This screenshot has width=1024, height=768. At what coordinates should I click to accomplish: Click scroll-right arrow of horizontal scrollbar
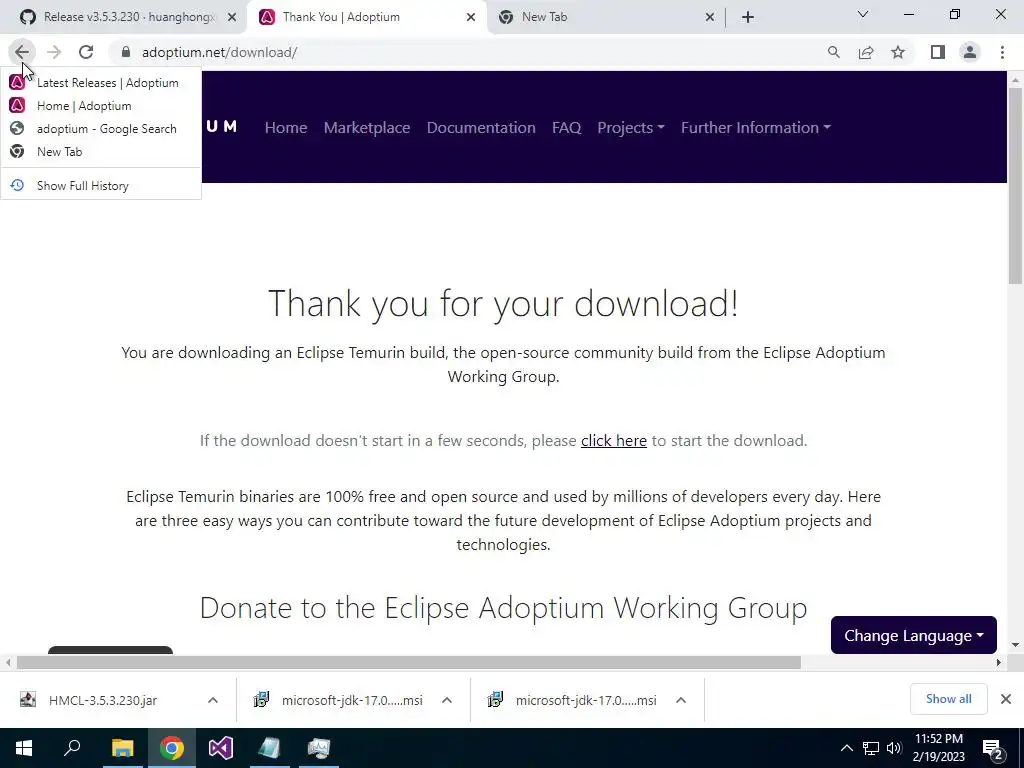(x=999, y=662)
